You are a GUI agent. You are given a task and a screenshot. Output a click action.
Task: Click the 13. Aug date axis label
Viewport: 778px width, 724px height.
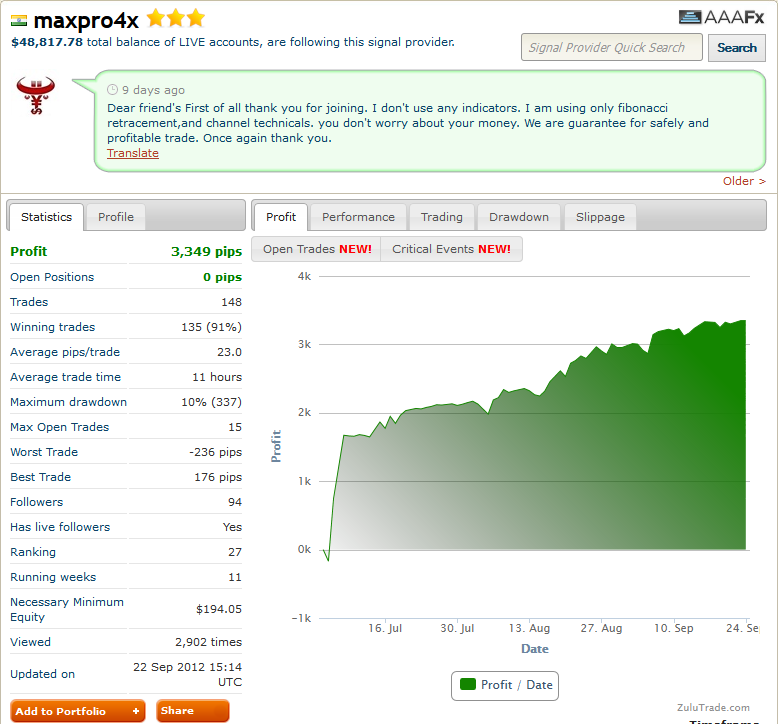[529, 628]
